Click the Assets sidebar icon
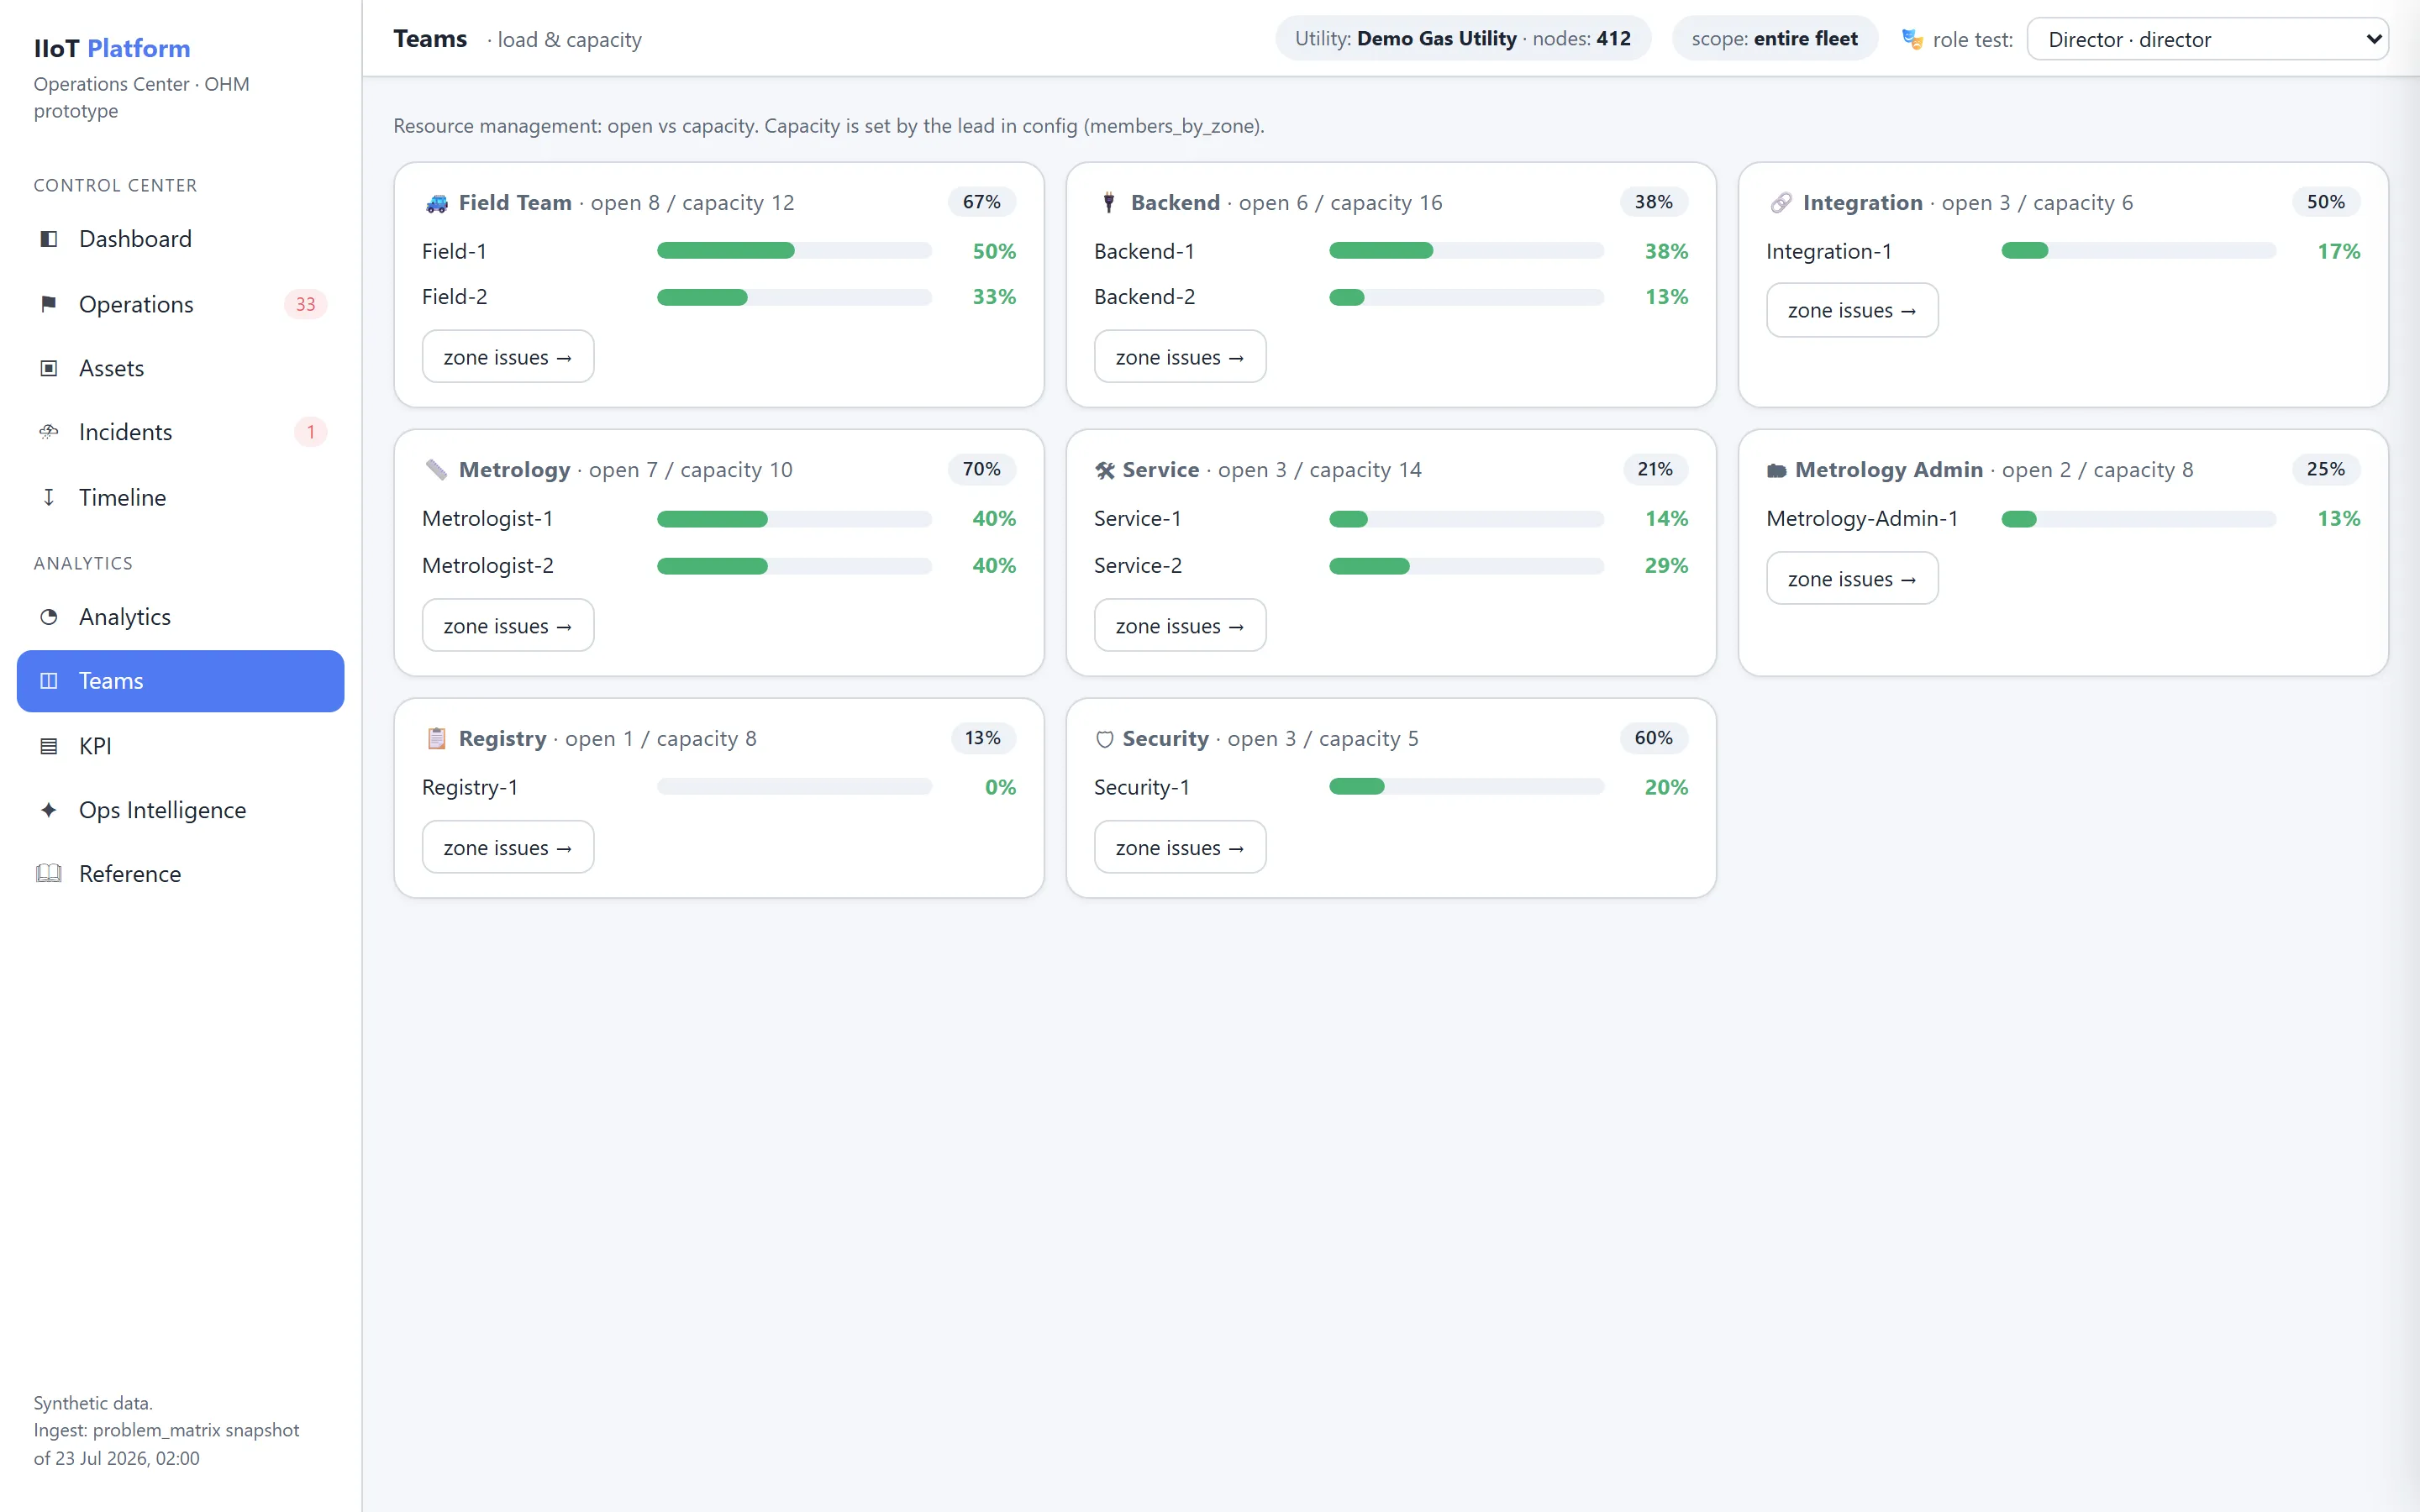 [x=48, y=368]
